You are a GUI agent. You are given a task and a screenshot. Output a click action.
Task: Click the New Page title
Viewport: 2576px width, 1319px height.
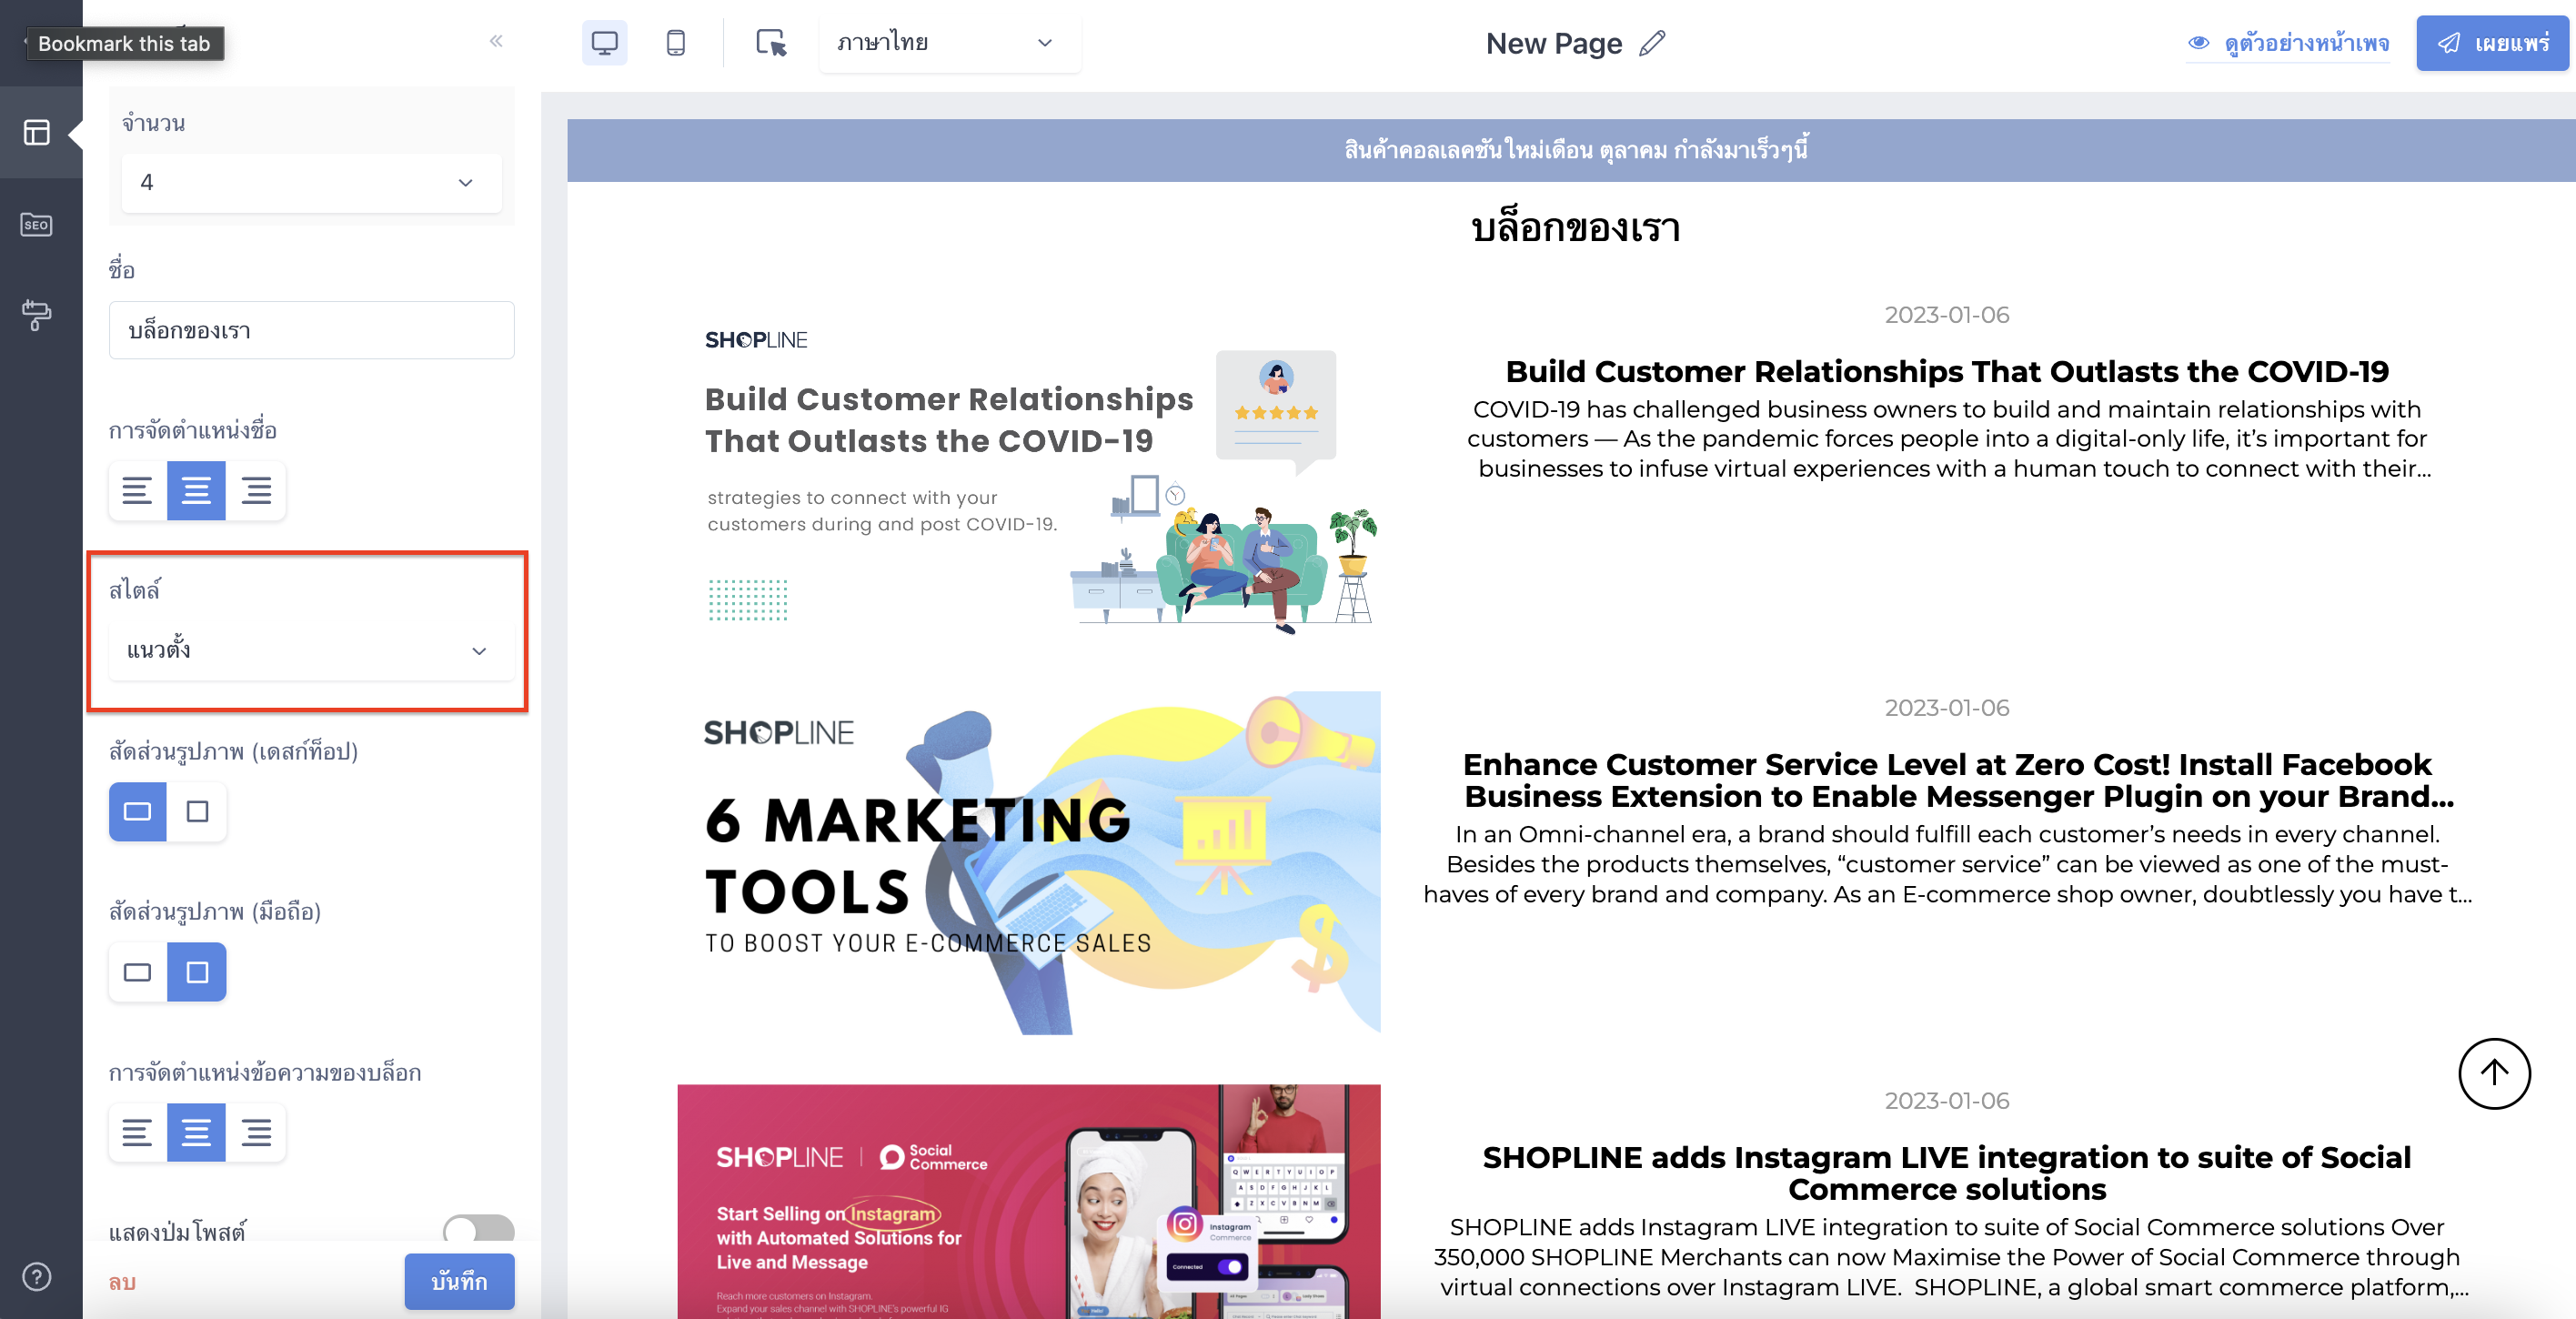1553,43
